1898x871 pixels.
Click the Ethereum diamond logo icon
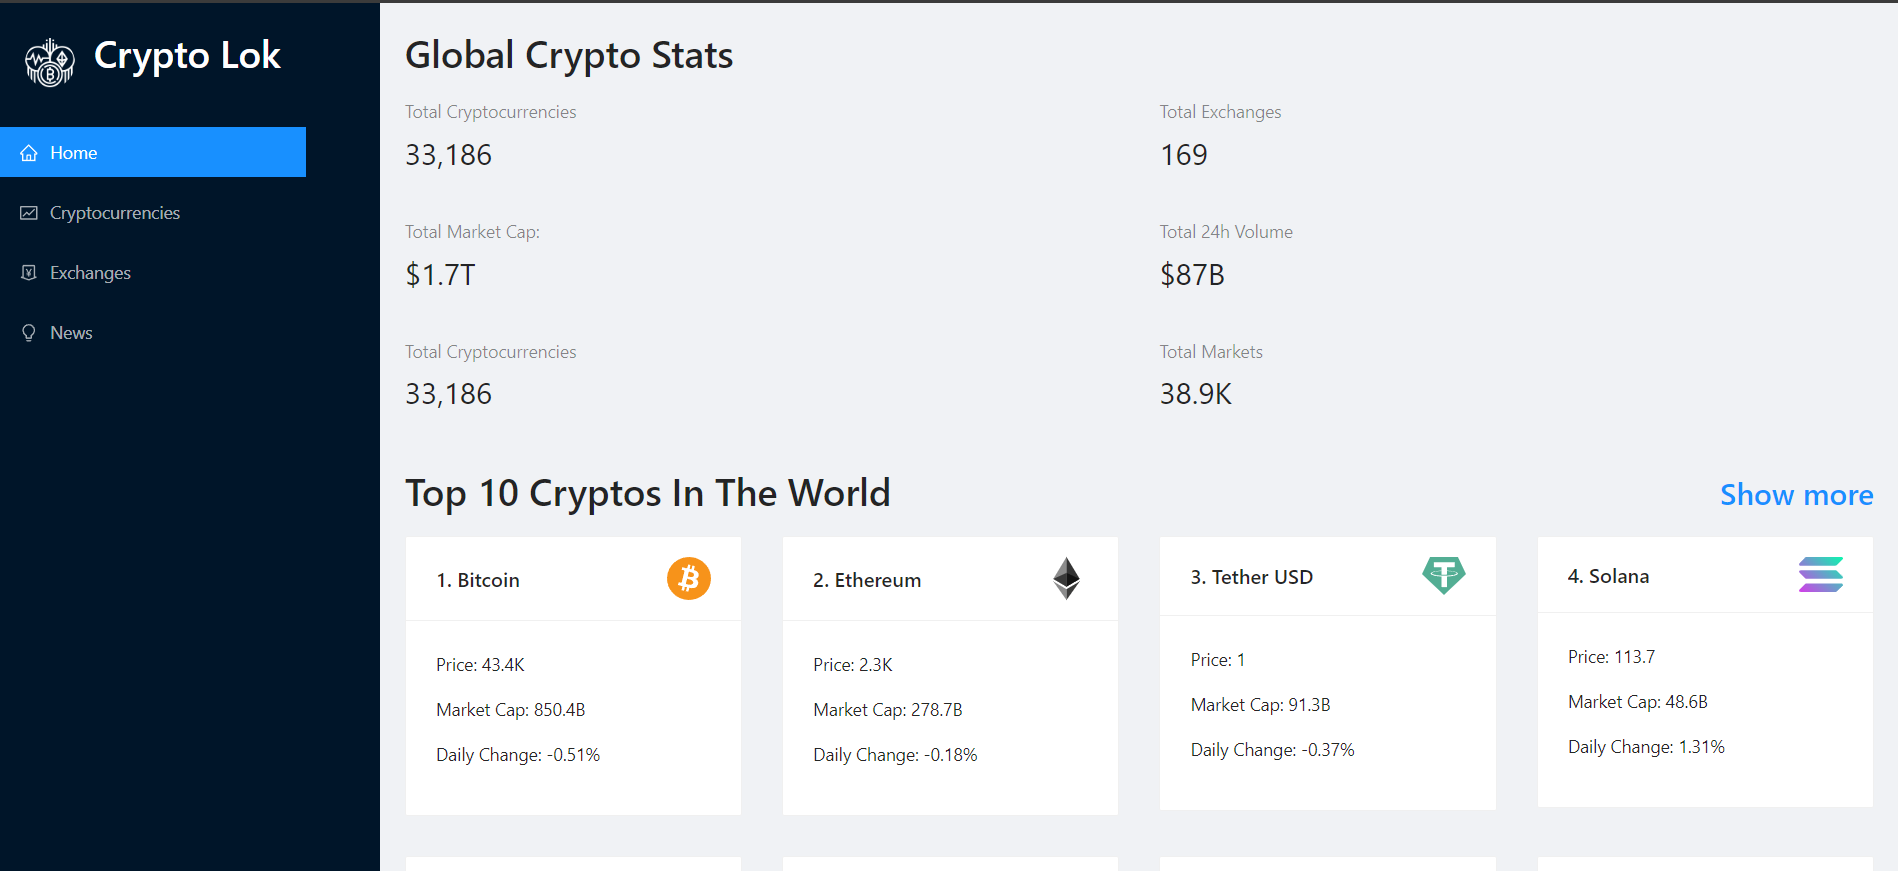tap(1066, 579)
